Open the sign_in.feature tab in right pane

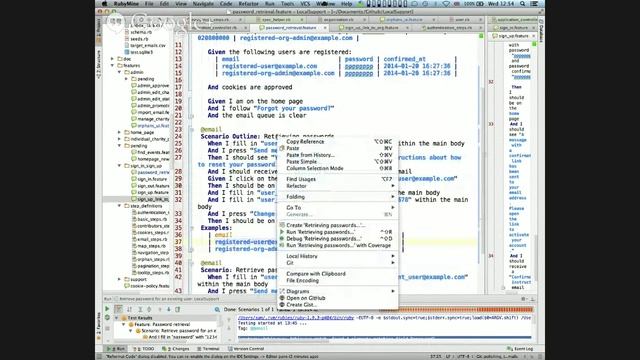tap(513, 28)
